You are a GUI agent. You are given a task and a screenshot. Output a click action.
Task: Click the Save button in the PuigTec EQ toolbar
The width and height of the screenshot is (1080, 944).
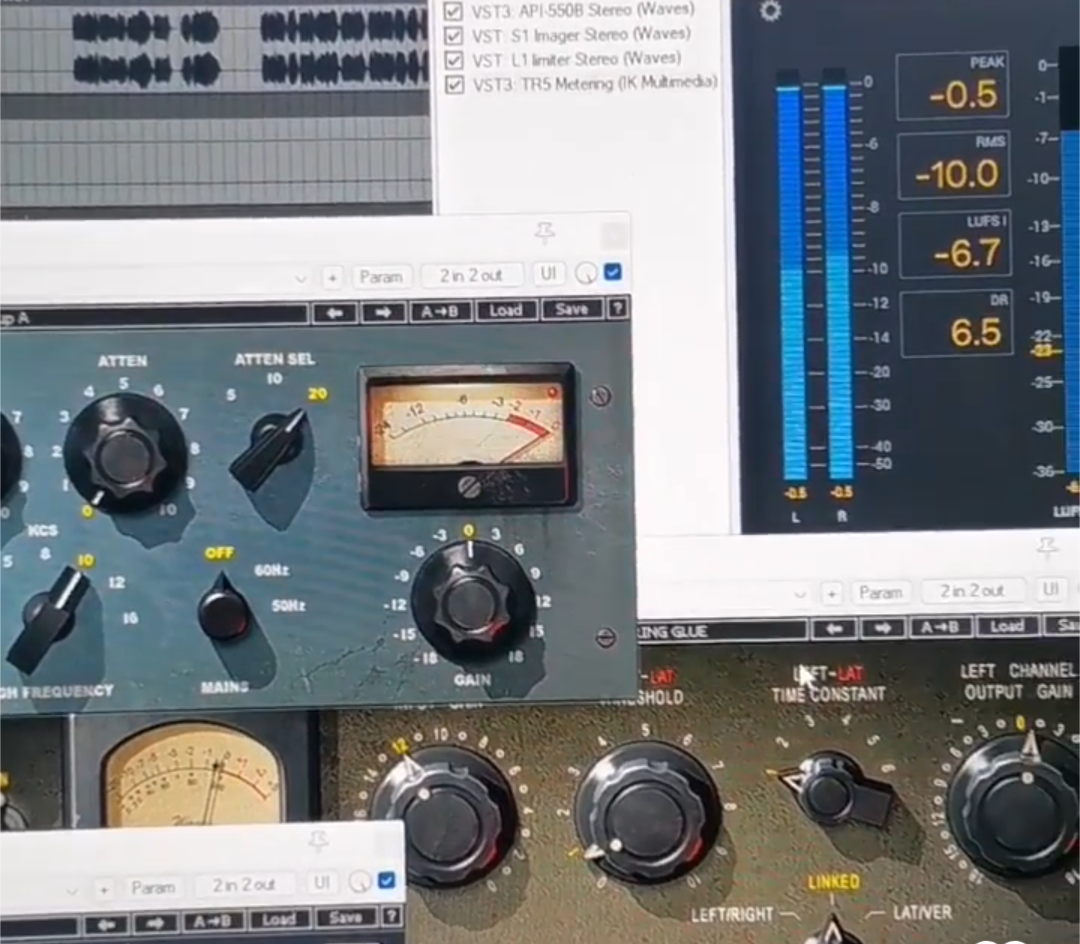pyautogui.click(x=571, y=310)
